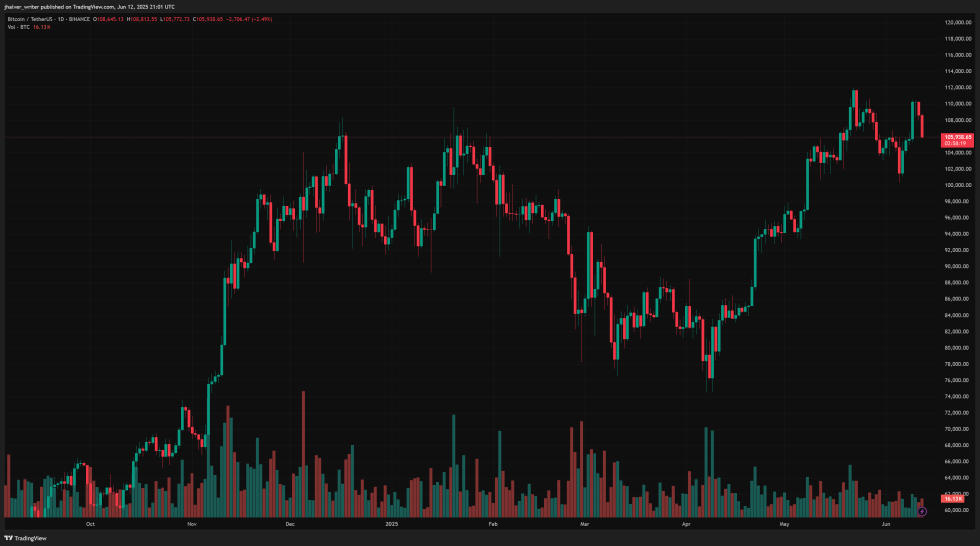Click the red current price label 105,938.65
Viewport: 980px width, 546px height.
957,137
